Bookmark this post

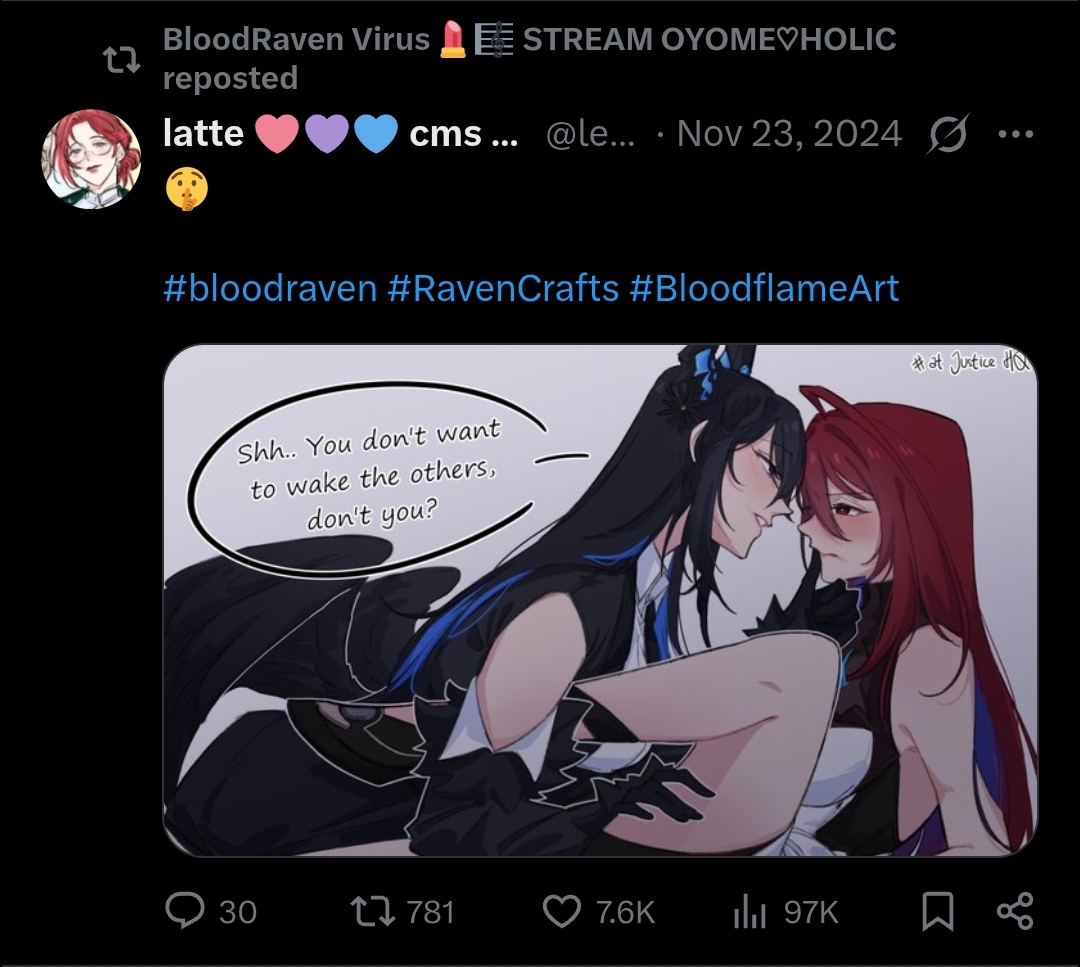[938, 911]
